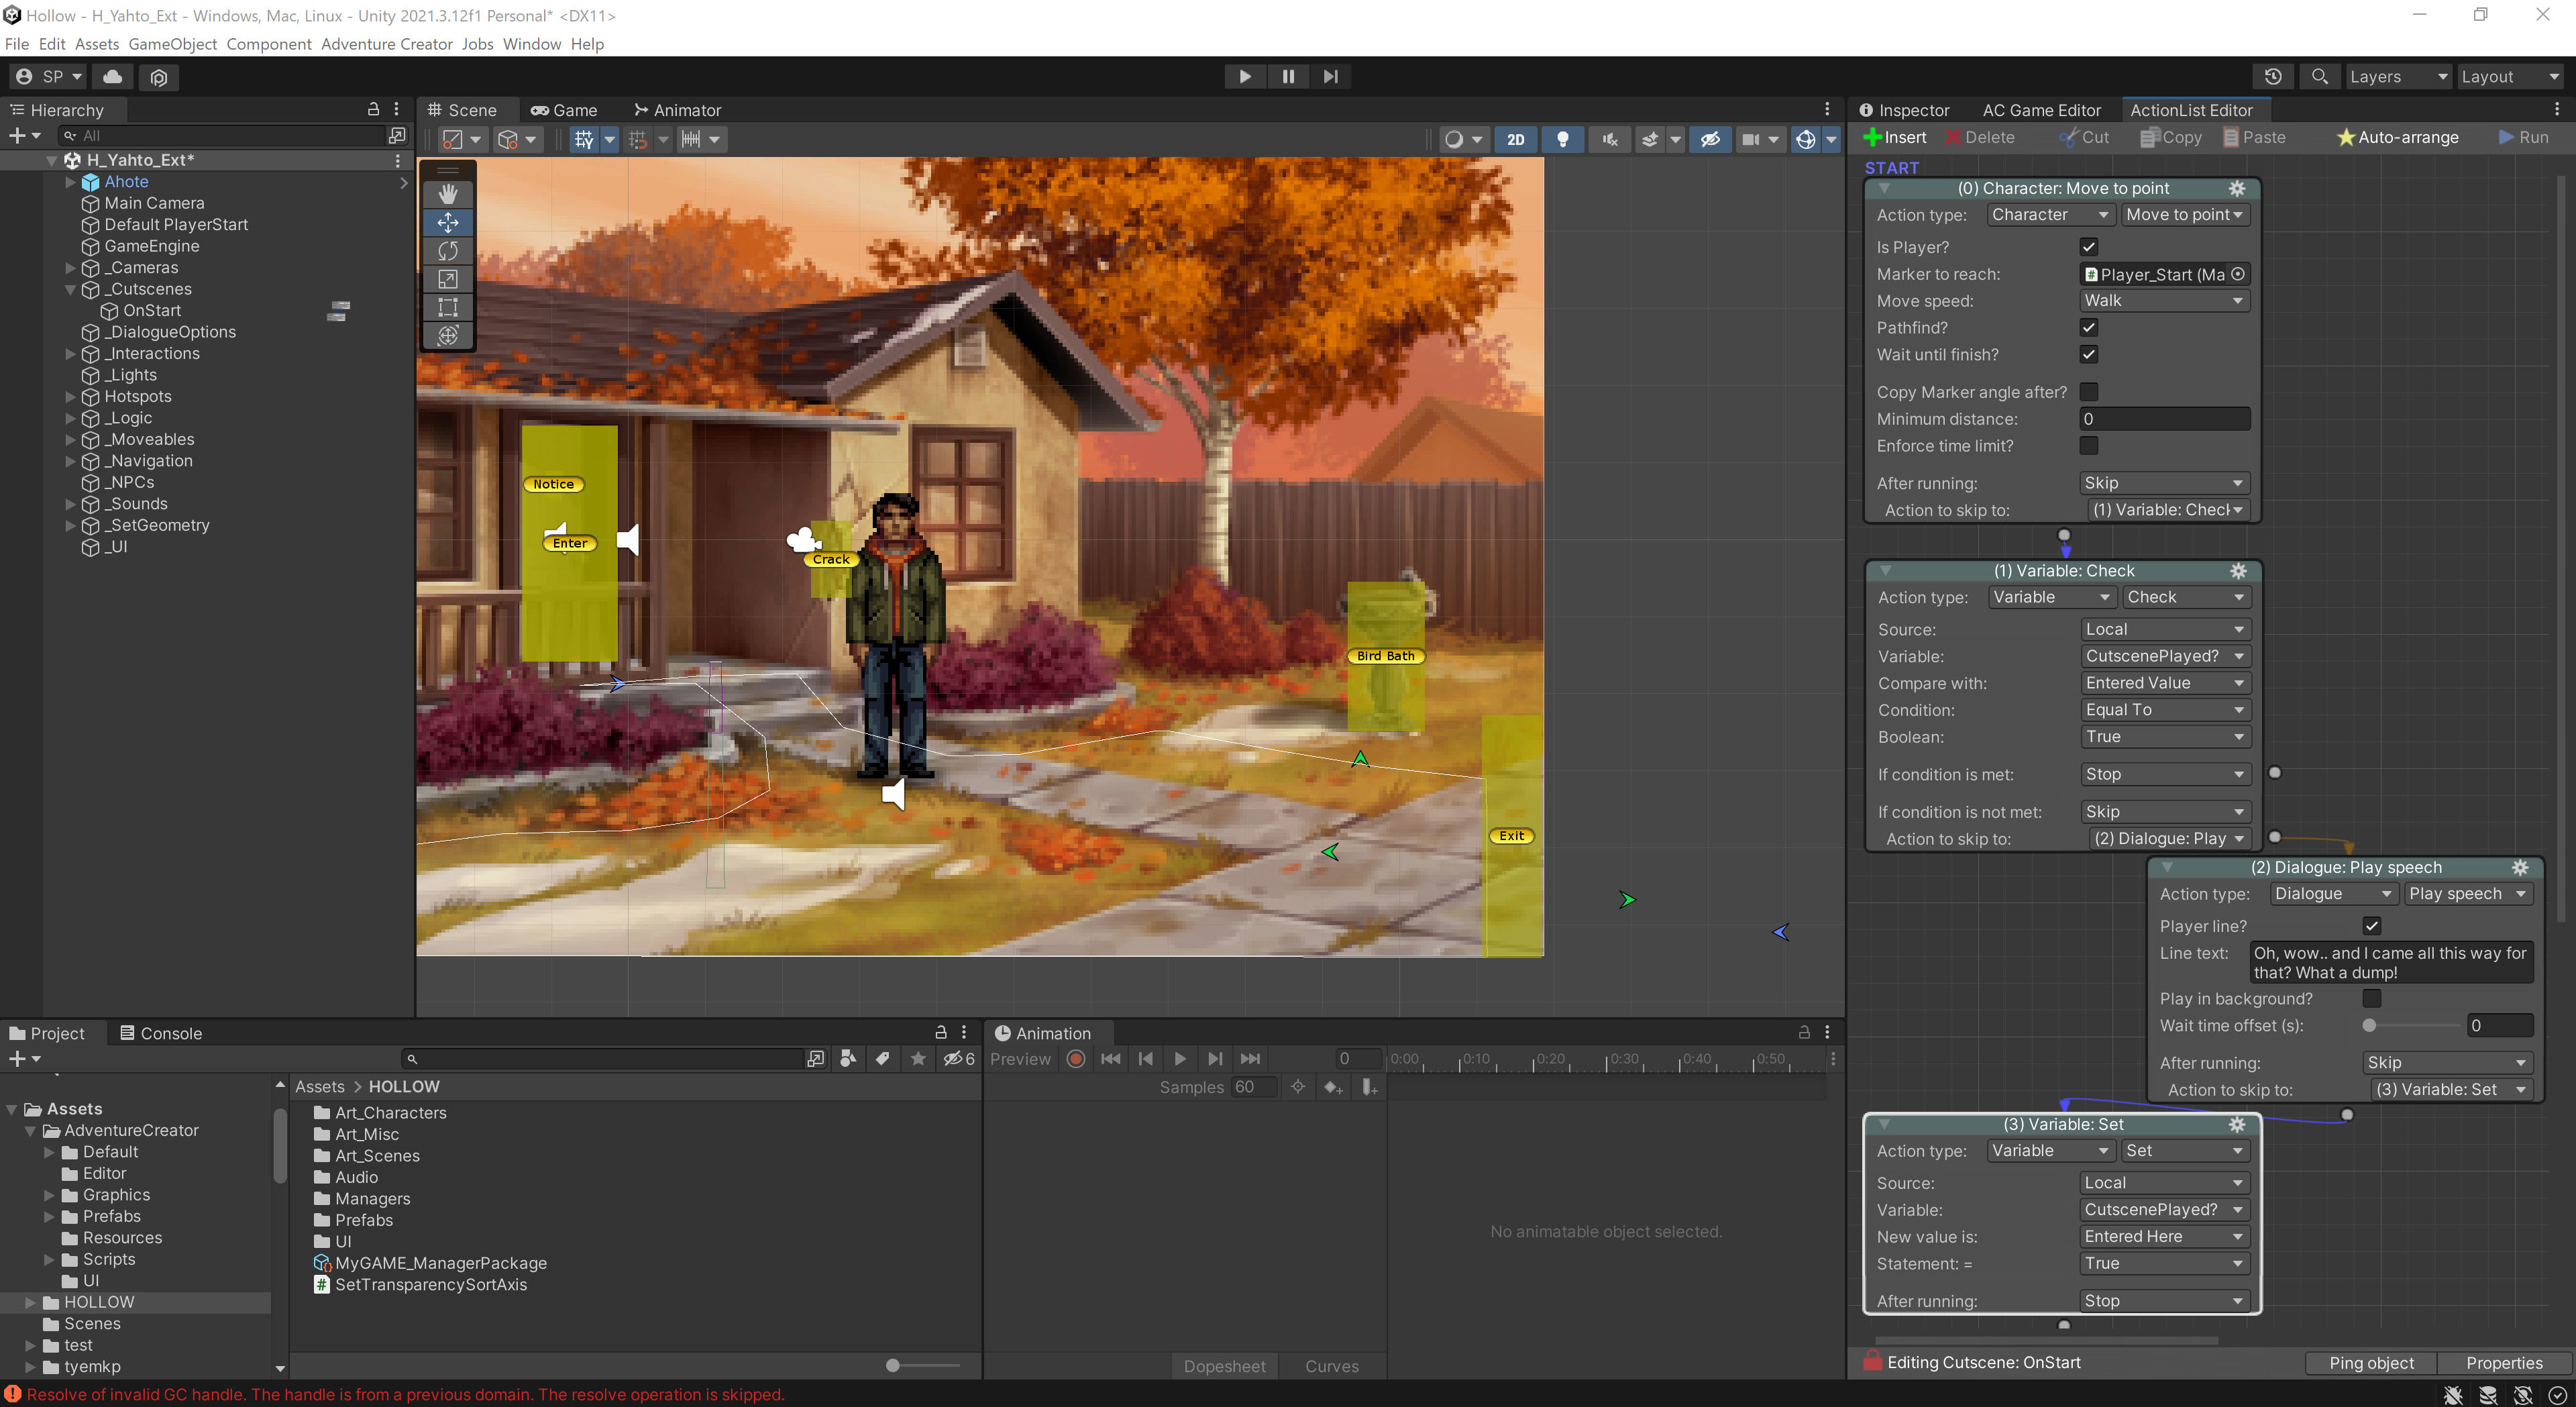Select the Scale tool
Viewport: 2576px width, 1407px height.
[x=447, y=279]
